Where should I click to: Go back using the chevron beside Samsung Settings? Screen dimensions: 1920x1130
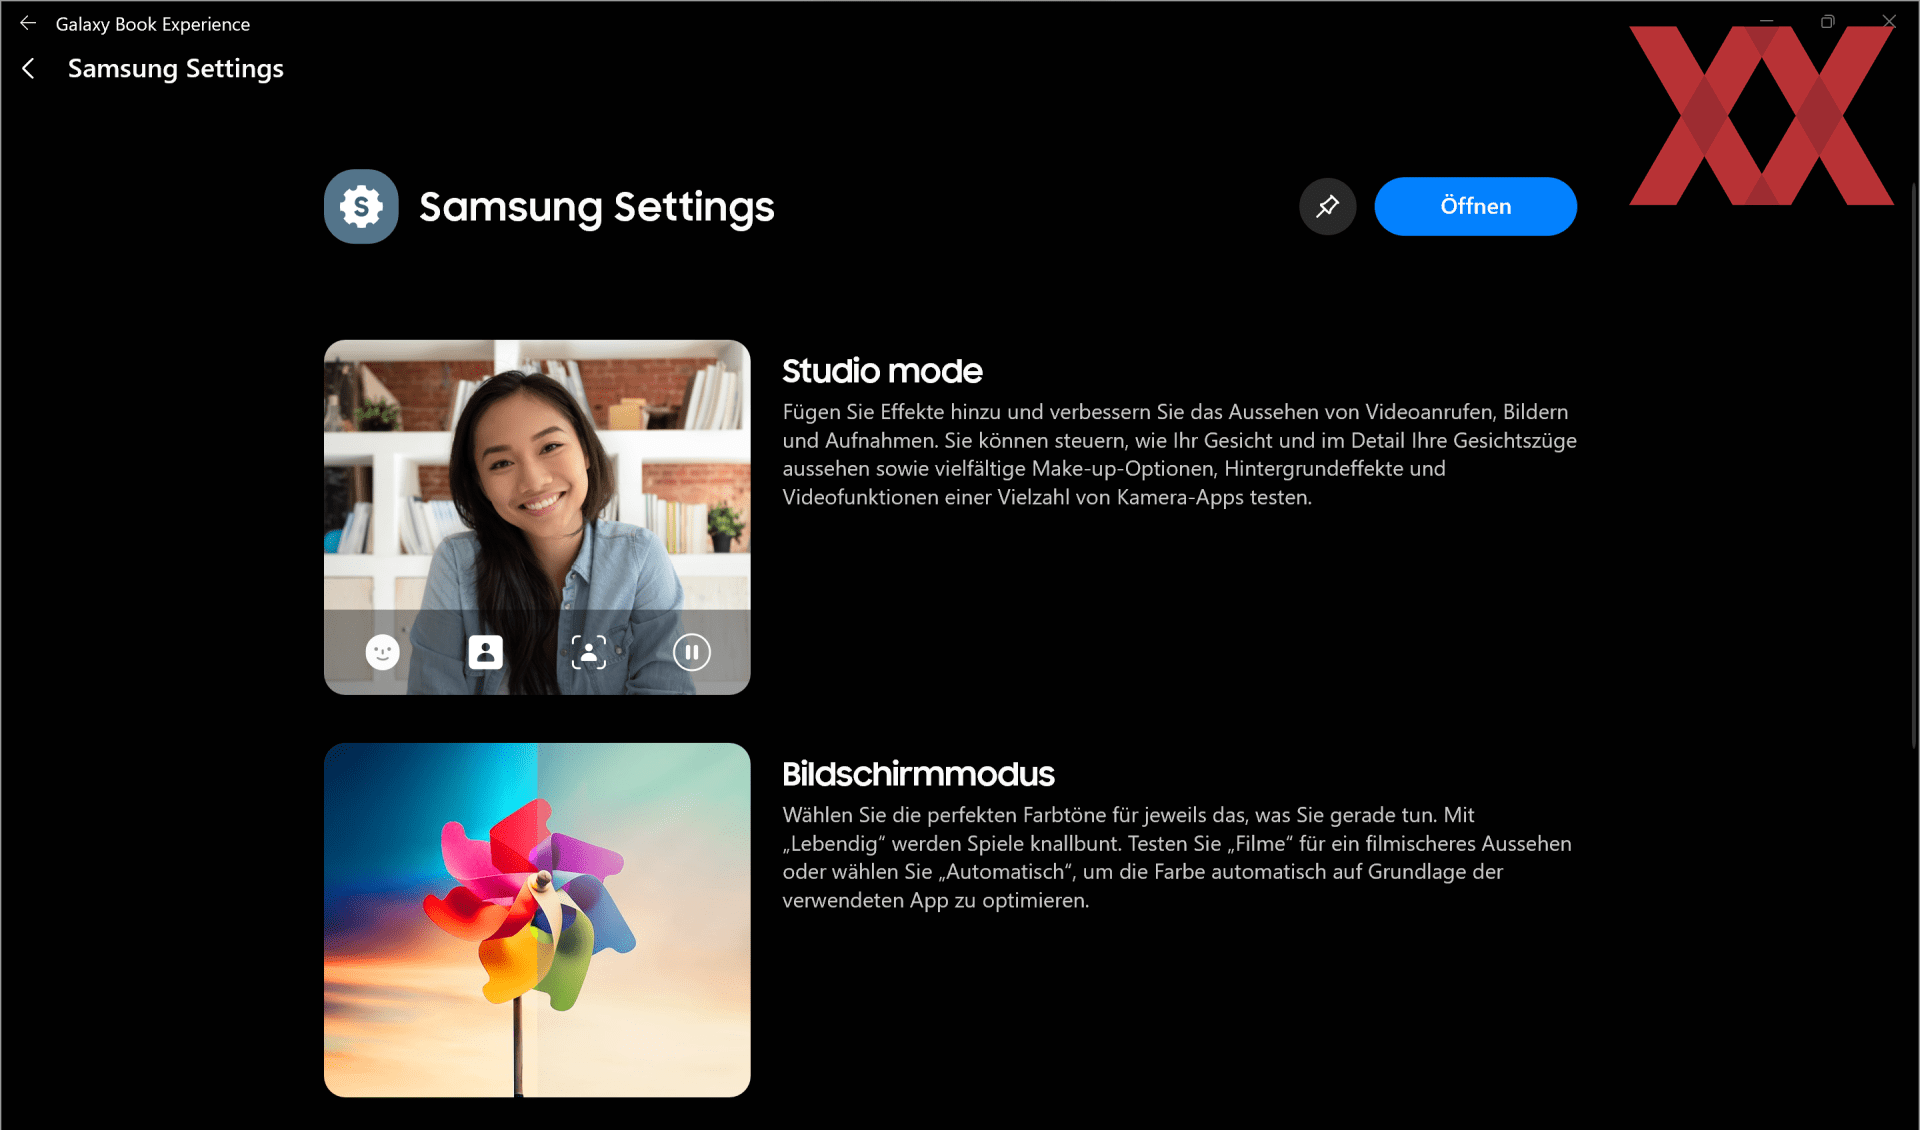tap(29, 68)
